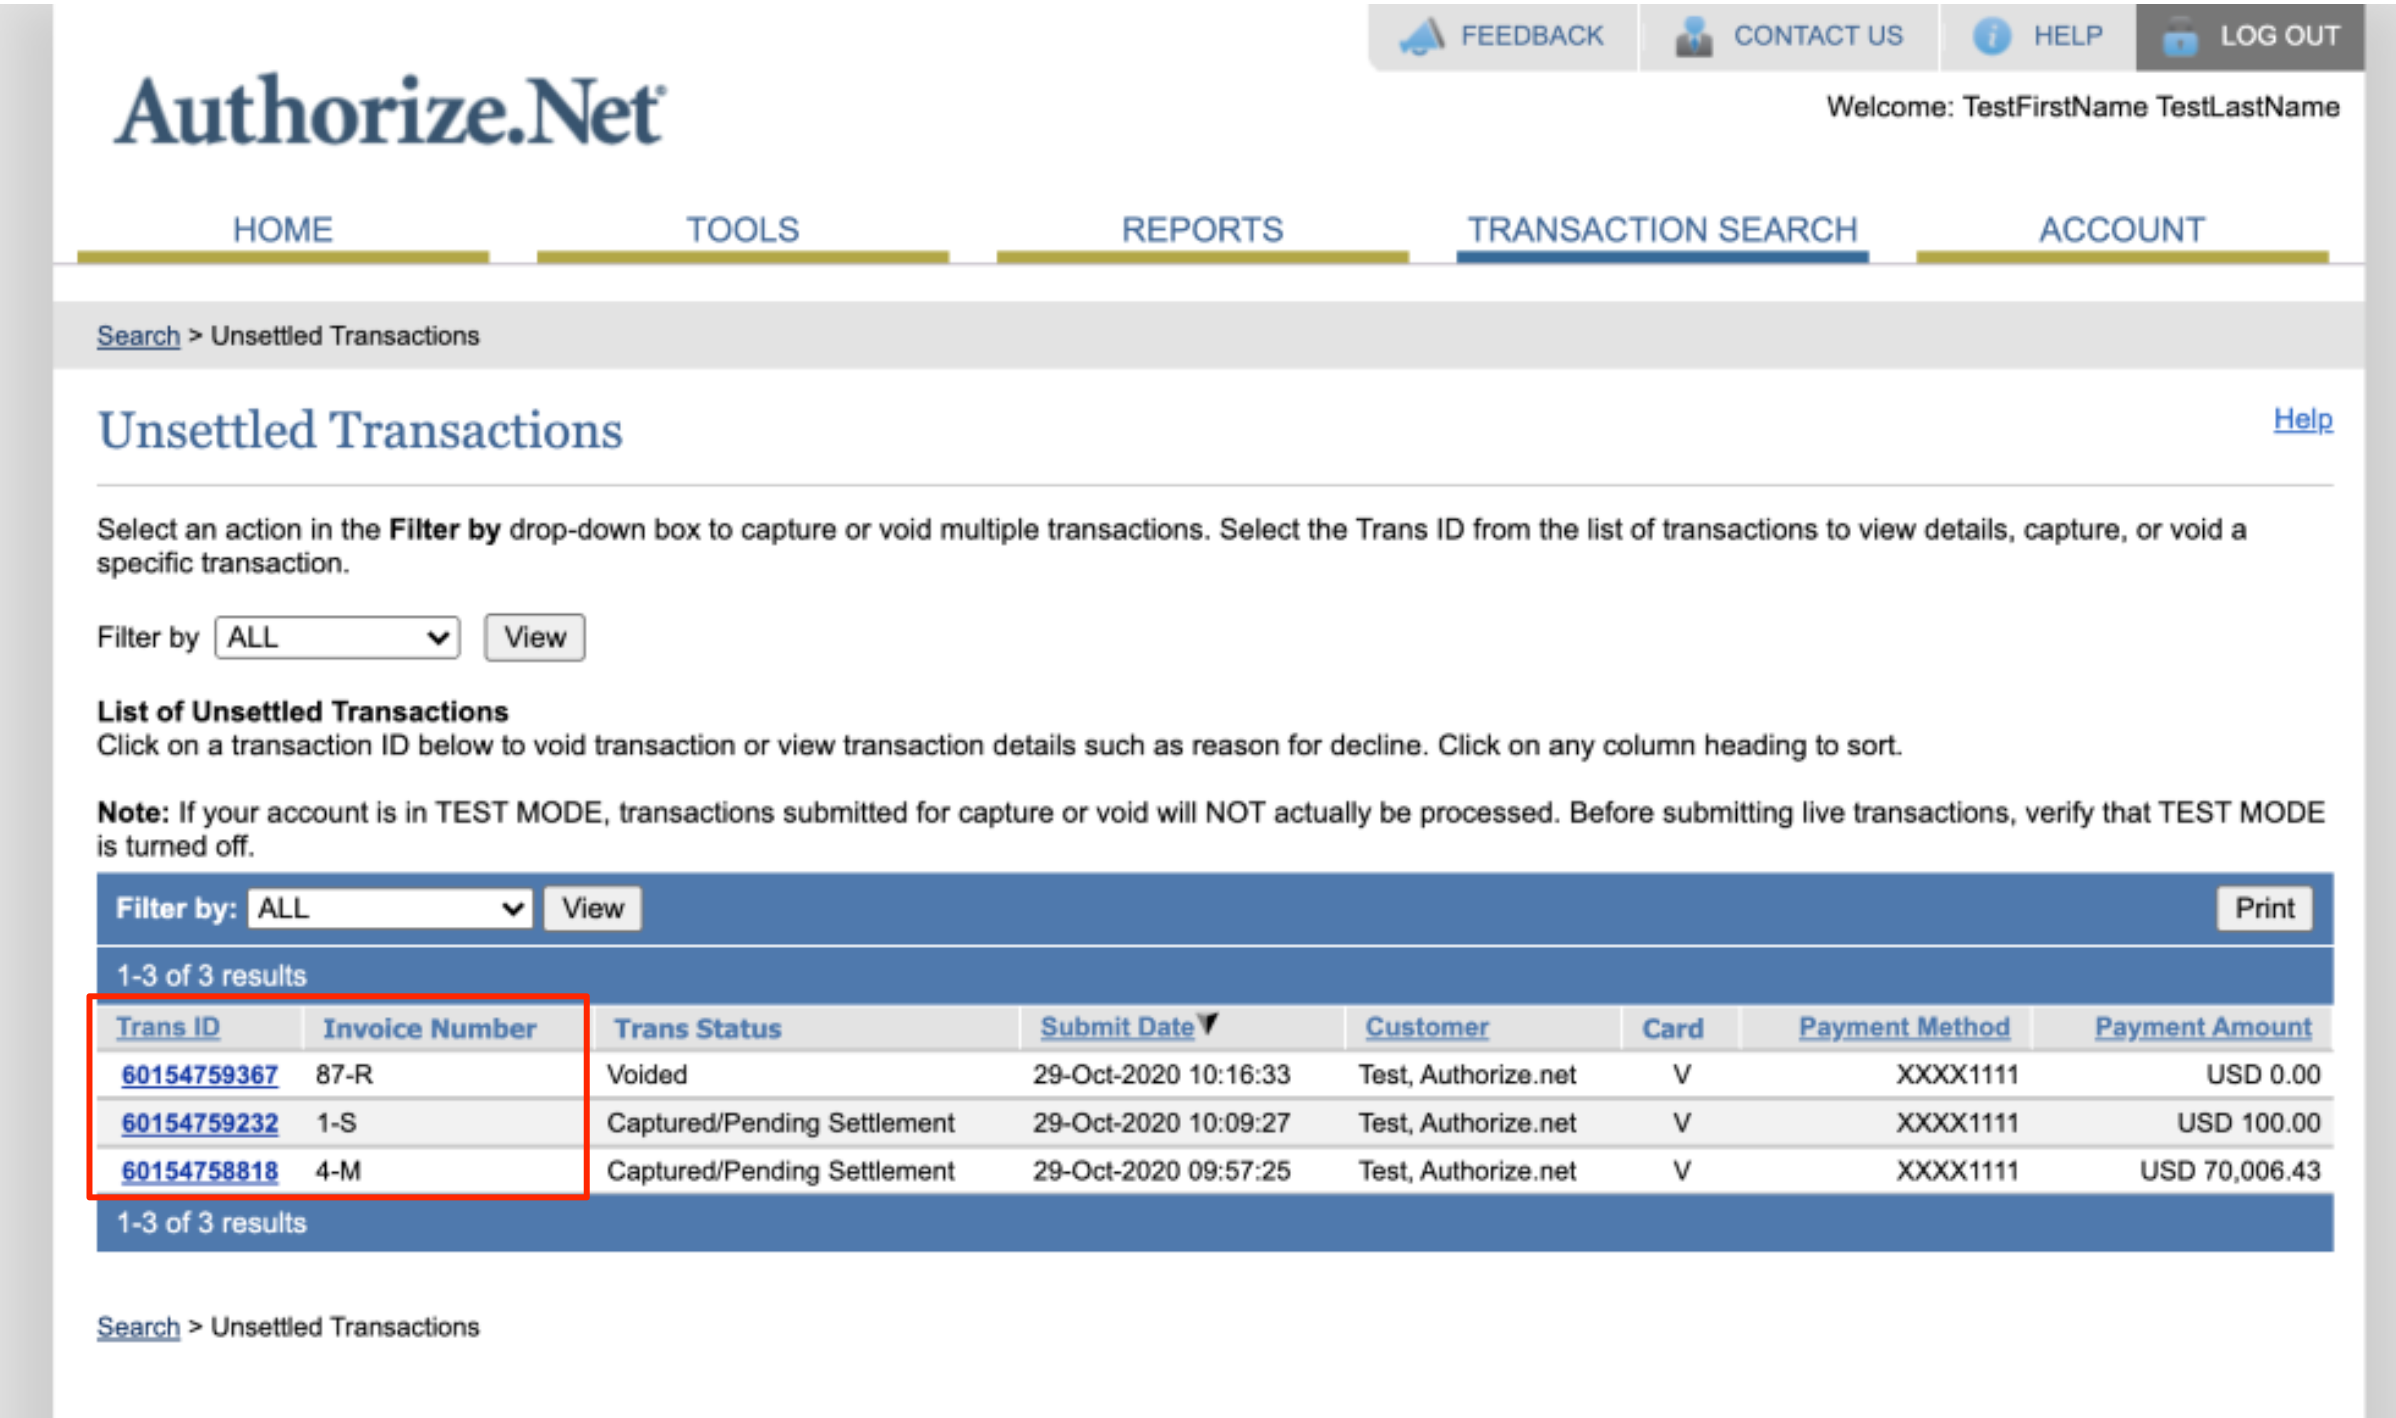
Task: Click the Unsettled Transactions page heading
Action: [x=360, y=431]
